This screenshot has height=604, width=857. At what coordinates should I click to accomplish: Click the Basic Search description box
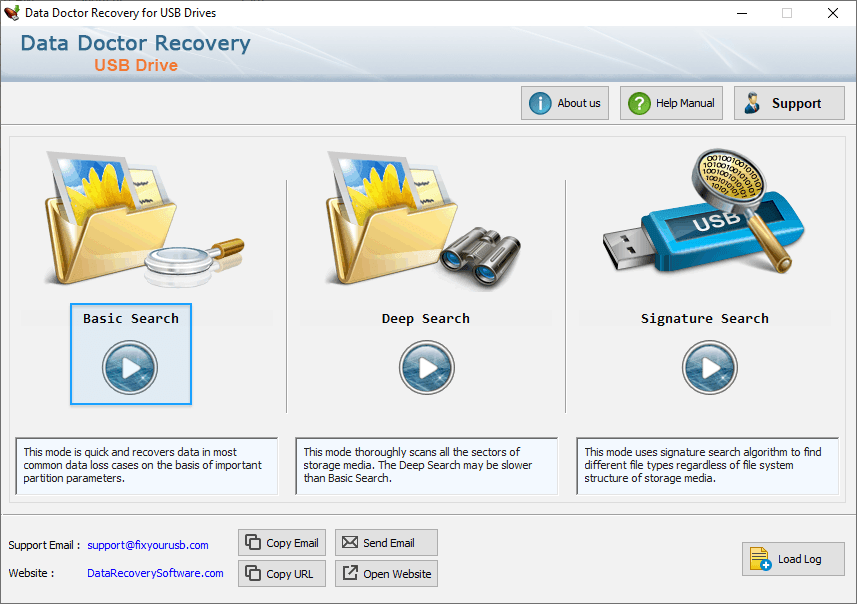(146, 466)
